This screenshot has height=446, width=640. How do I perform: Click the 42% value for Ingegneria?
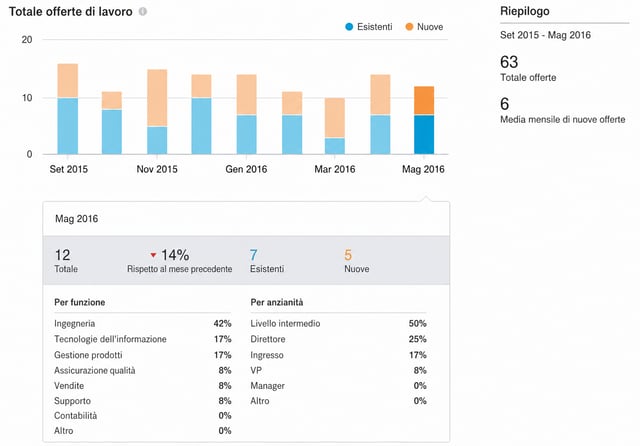(222, 324)
